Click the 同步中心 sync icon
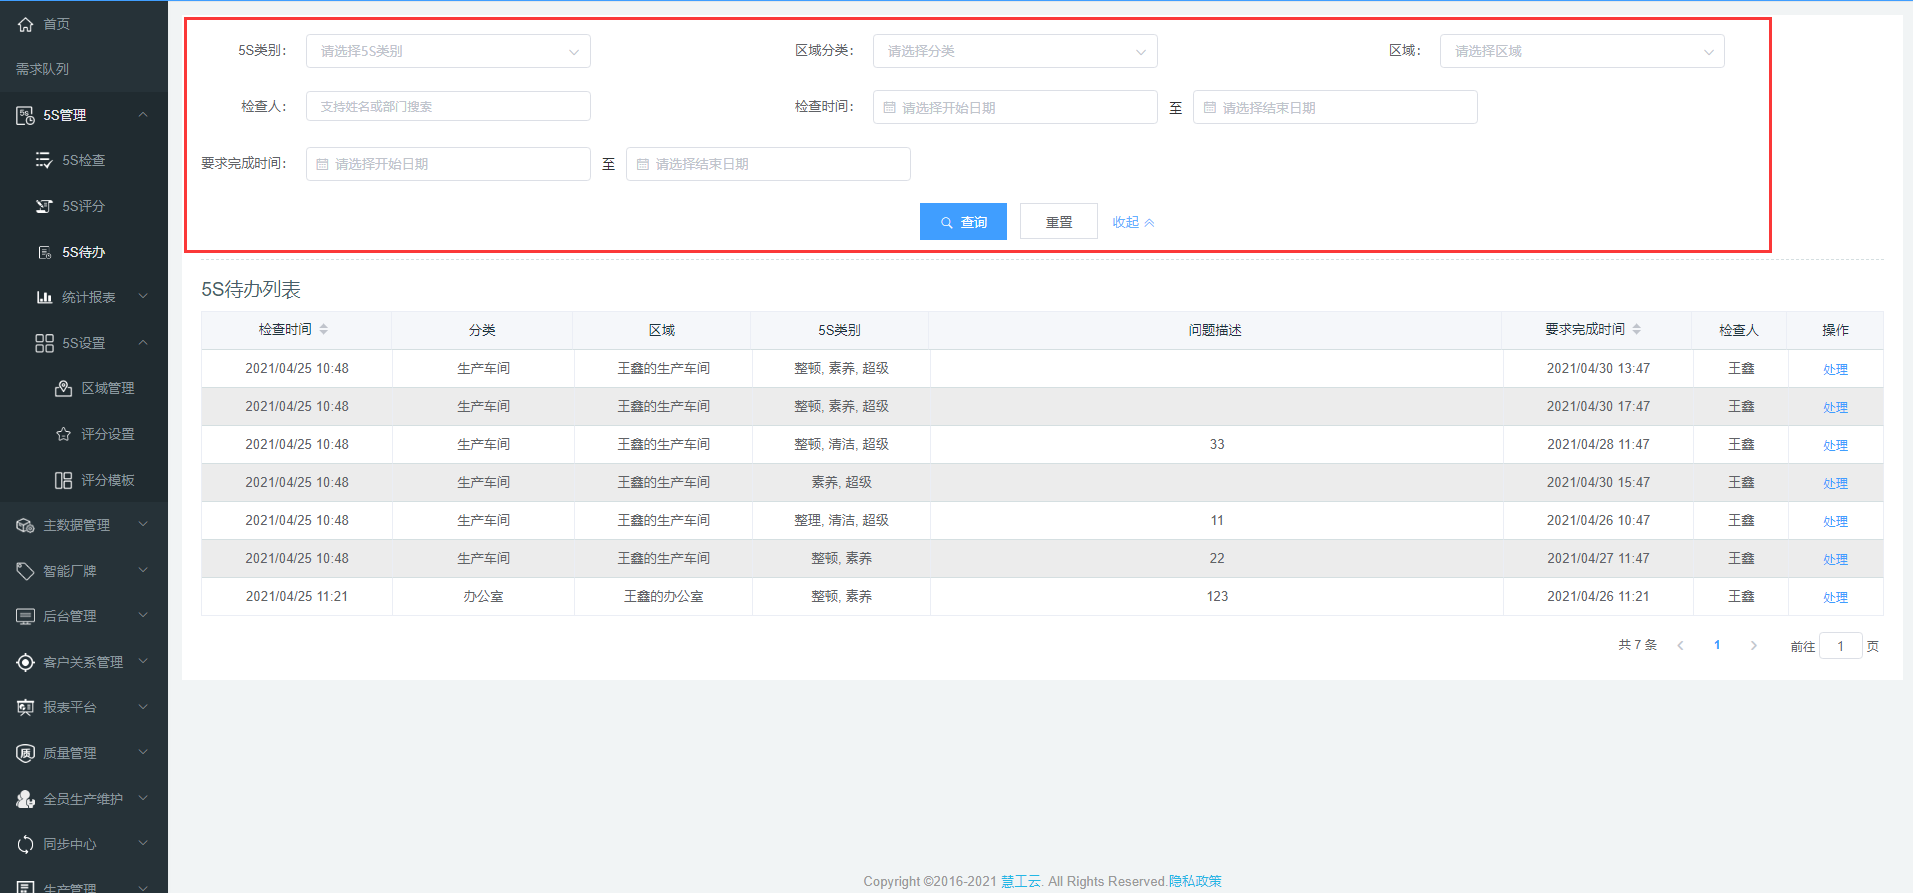This screenshot has width=1913, height=893. 25,844
